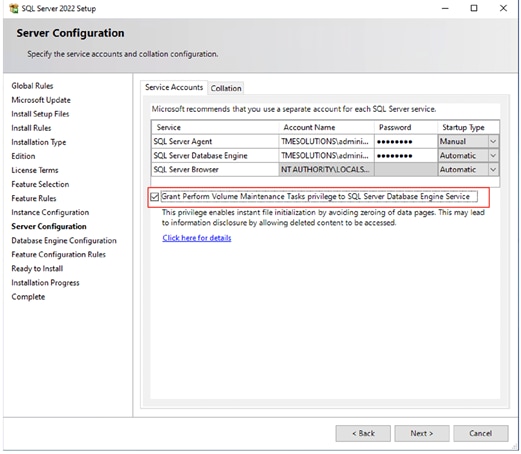521x454 pixels.
Task: Maximize the SQL Server 2022 Setup window
Action: point(474,8)
